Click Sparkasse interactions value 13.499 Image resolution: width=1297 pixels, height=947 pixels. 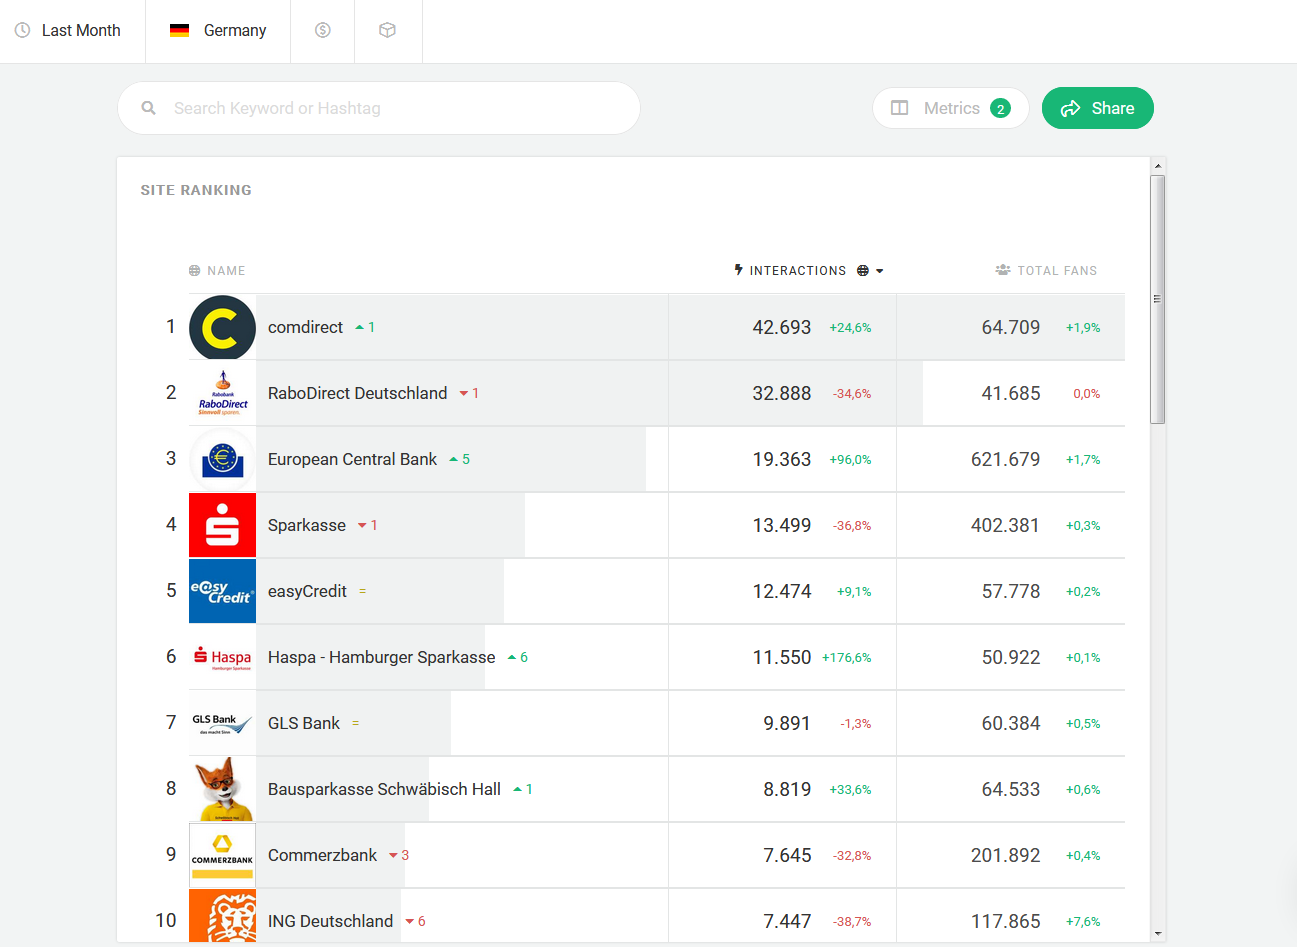click(781, 525)
